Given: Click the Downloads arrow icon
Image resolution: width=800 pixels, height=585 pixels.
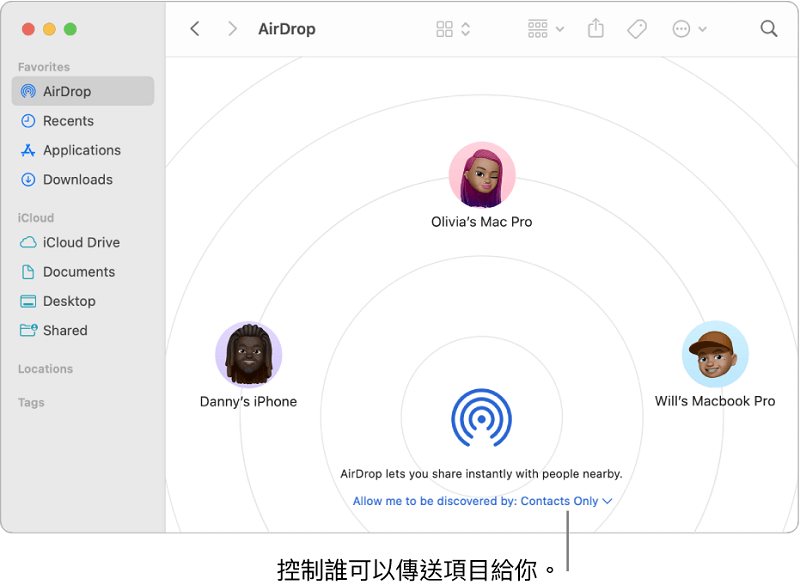Looking at the screenshot, I should tap(28, 180).
